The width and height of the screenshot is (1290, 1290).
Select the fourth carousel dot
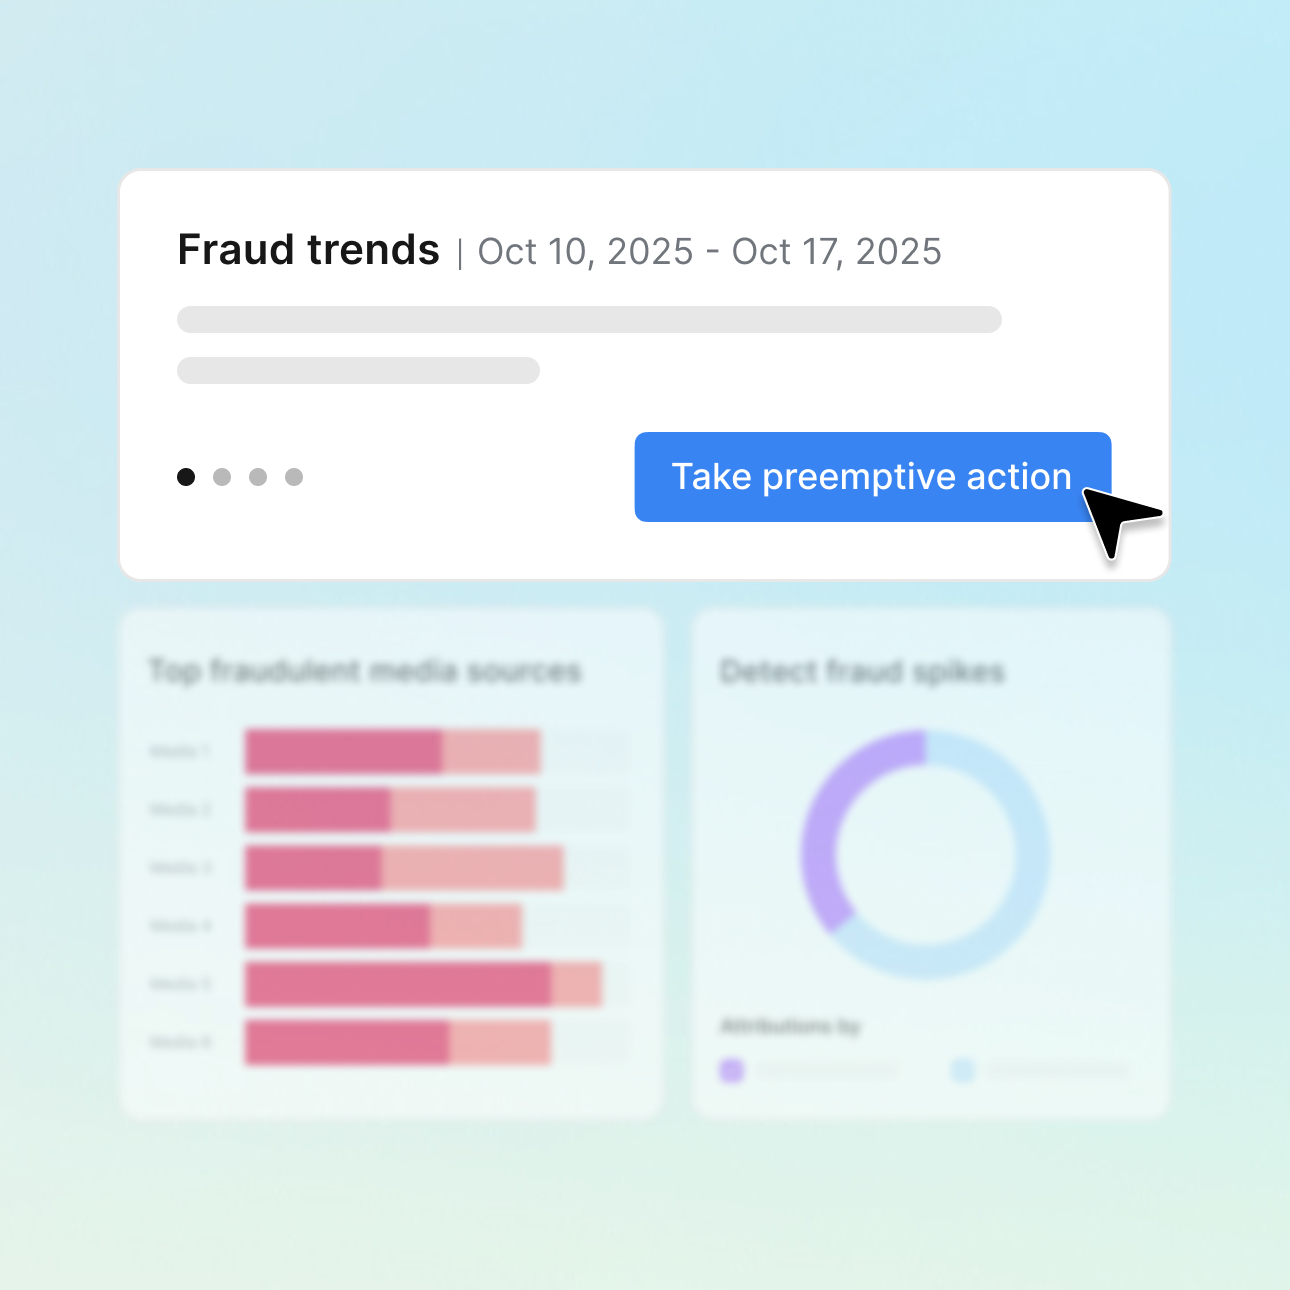[294, 477]
